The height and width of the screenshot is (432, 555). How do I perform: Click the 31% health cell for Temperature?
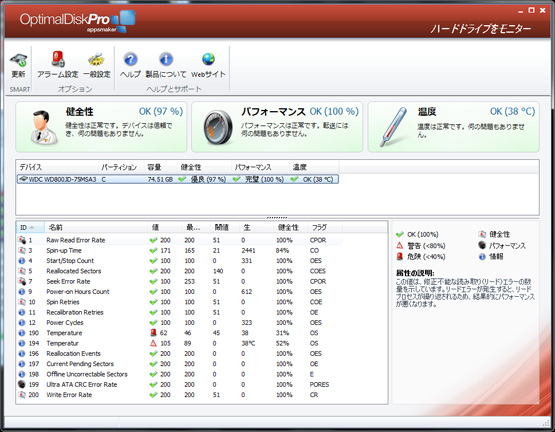point(282,333)
